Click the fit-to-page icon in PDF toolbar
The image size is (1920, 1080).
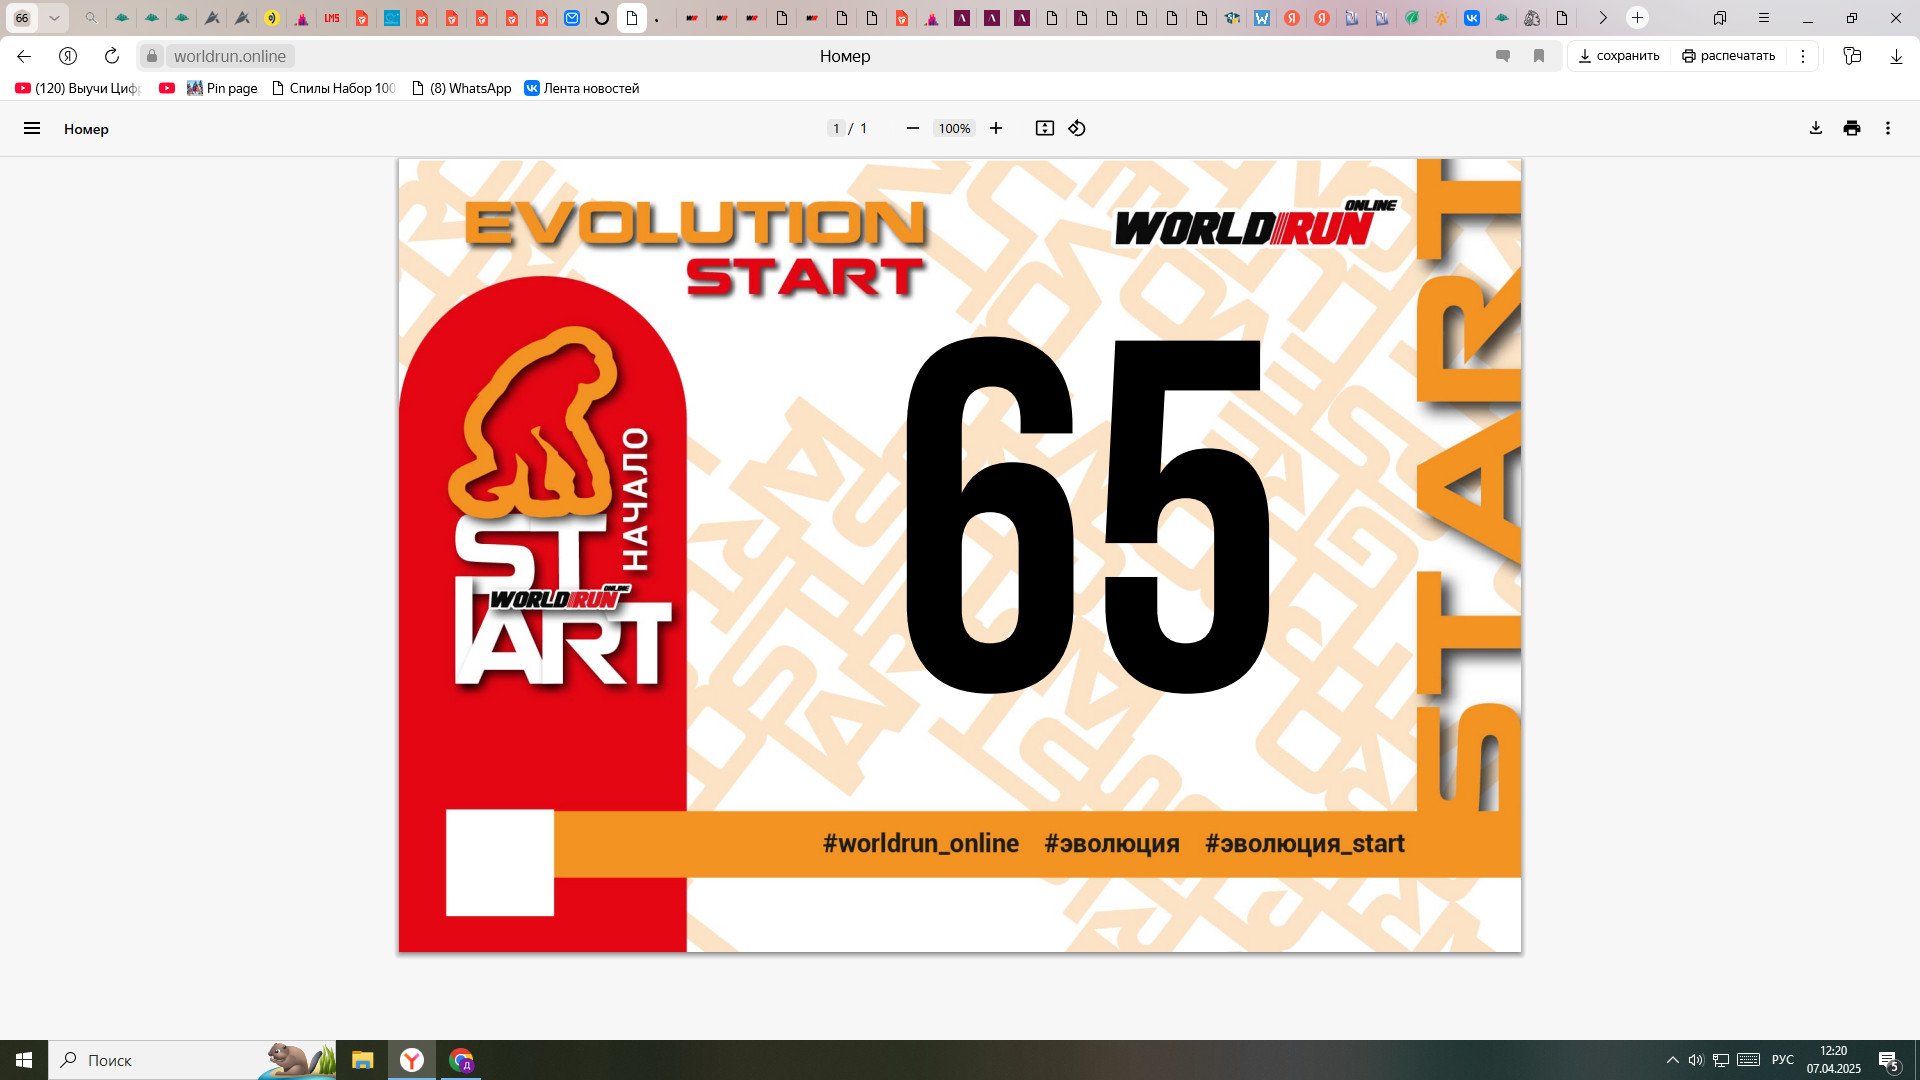click(1045, 128)
